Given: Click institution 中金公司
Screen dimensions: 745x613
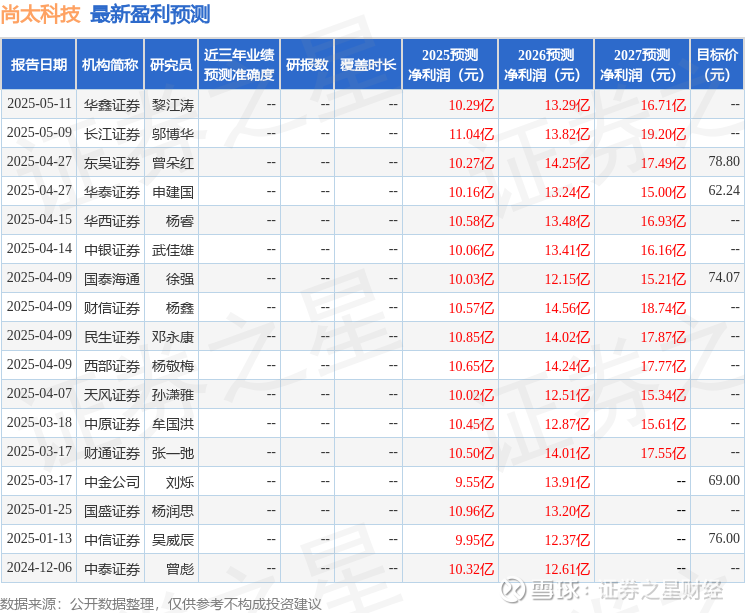Looking at the screenshot, I should pyautogui.click(x=112, y=482).
